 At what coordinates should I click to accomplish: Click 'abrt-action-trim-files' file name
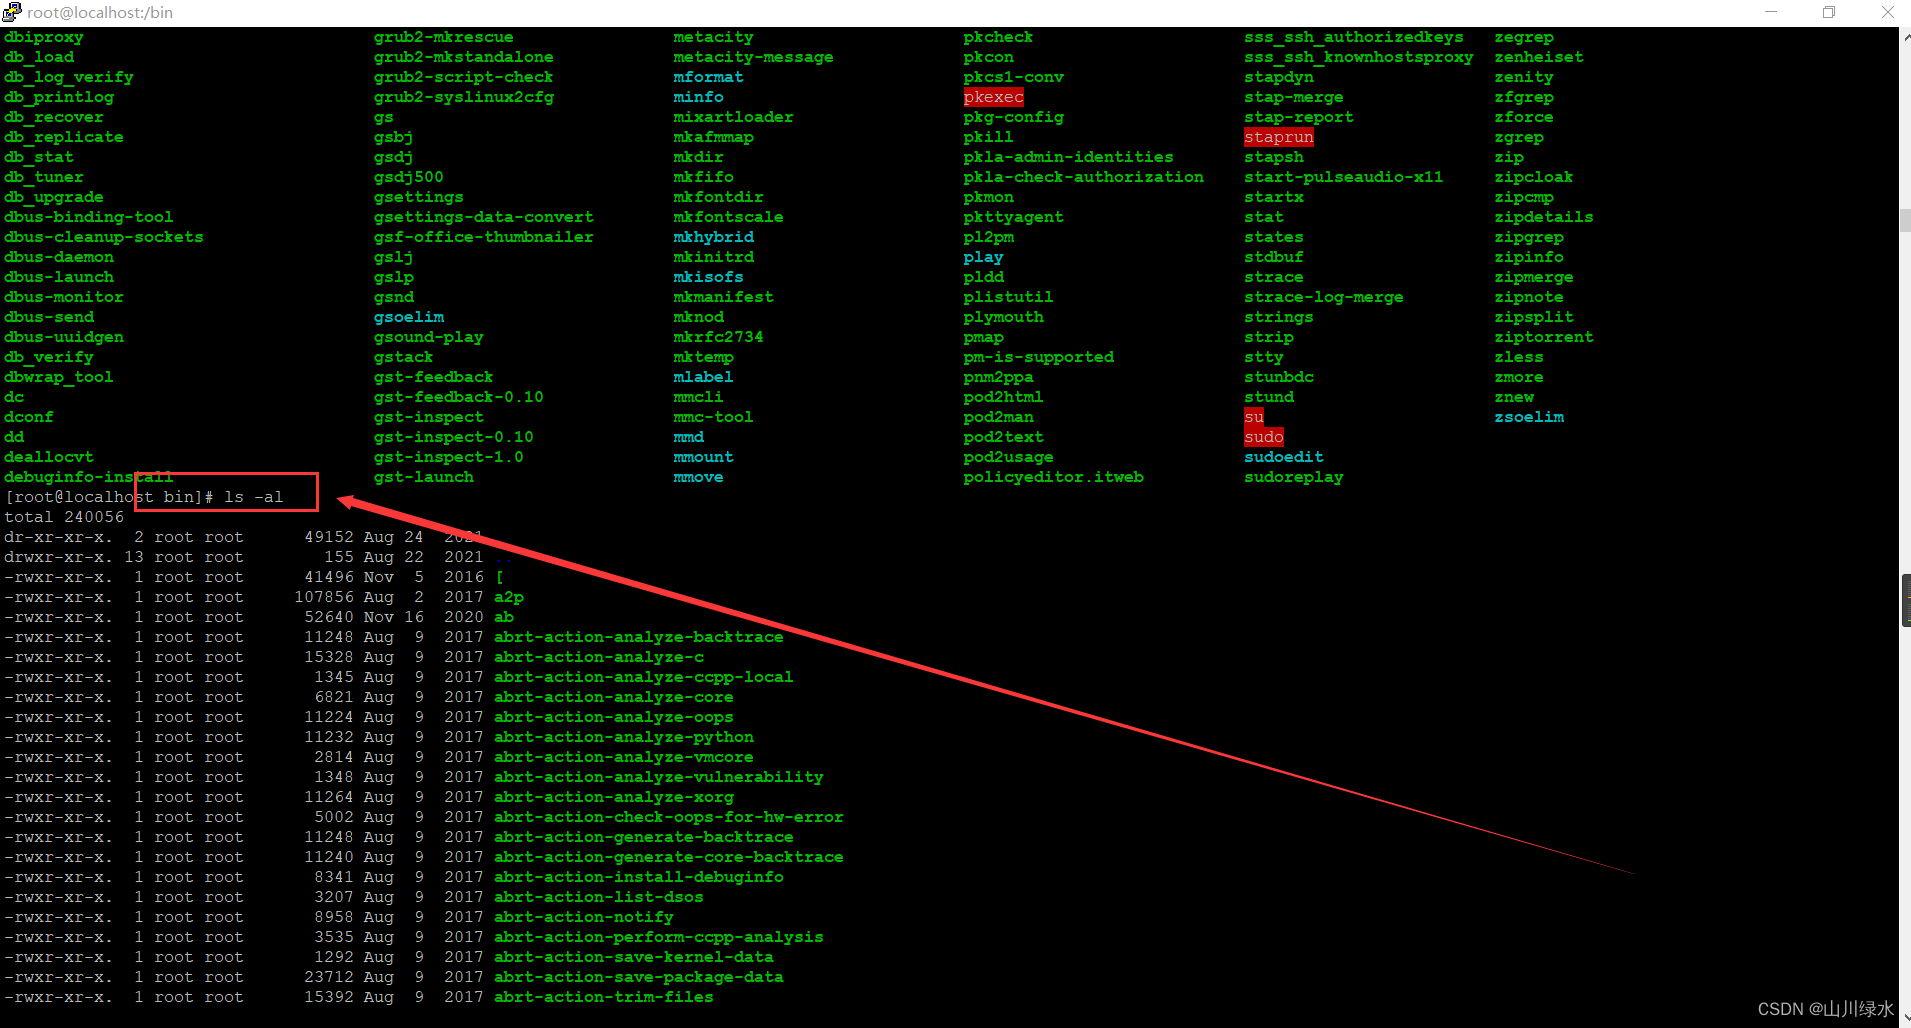tap(604, 997)
